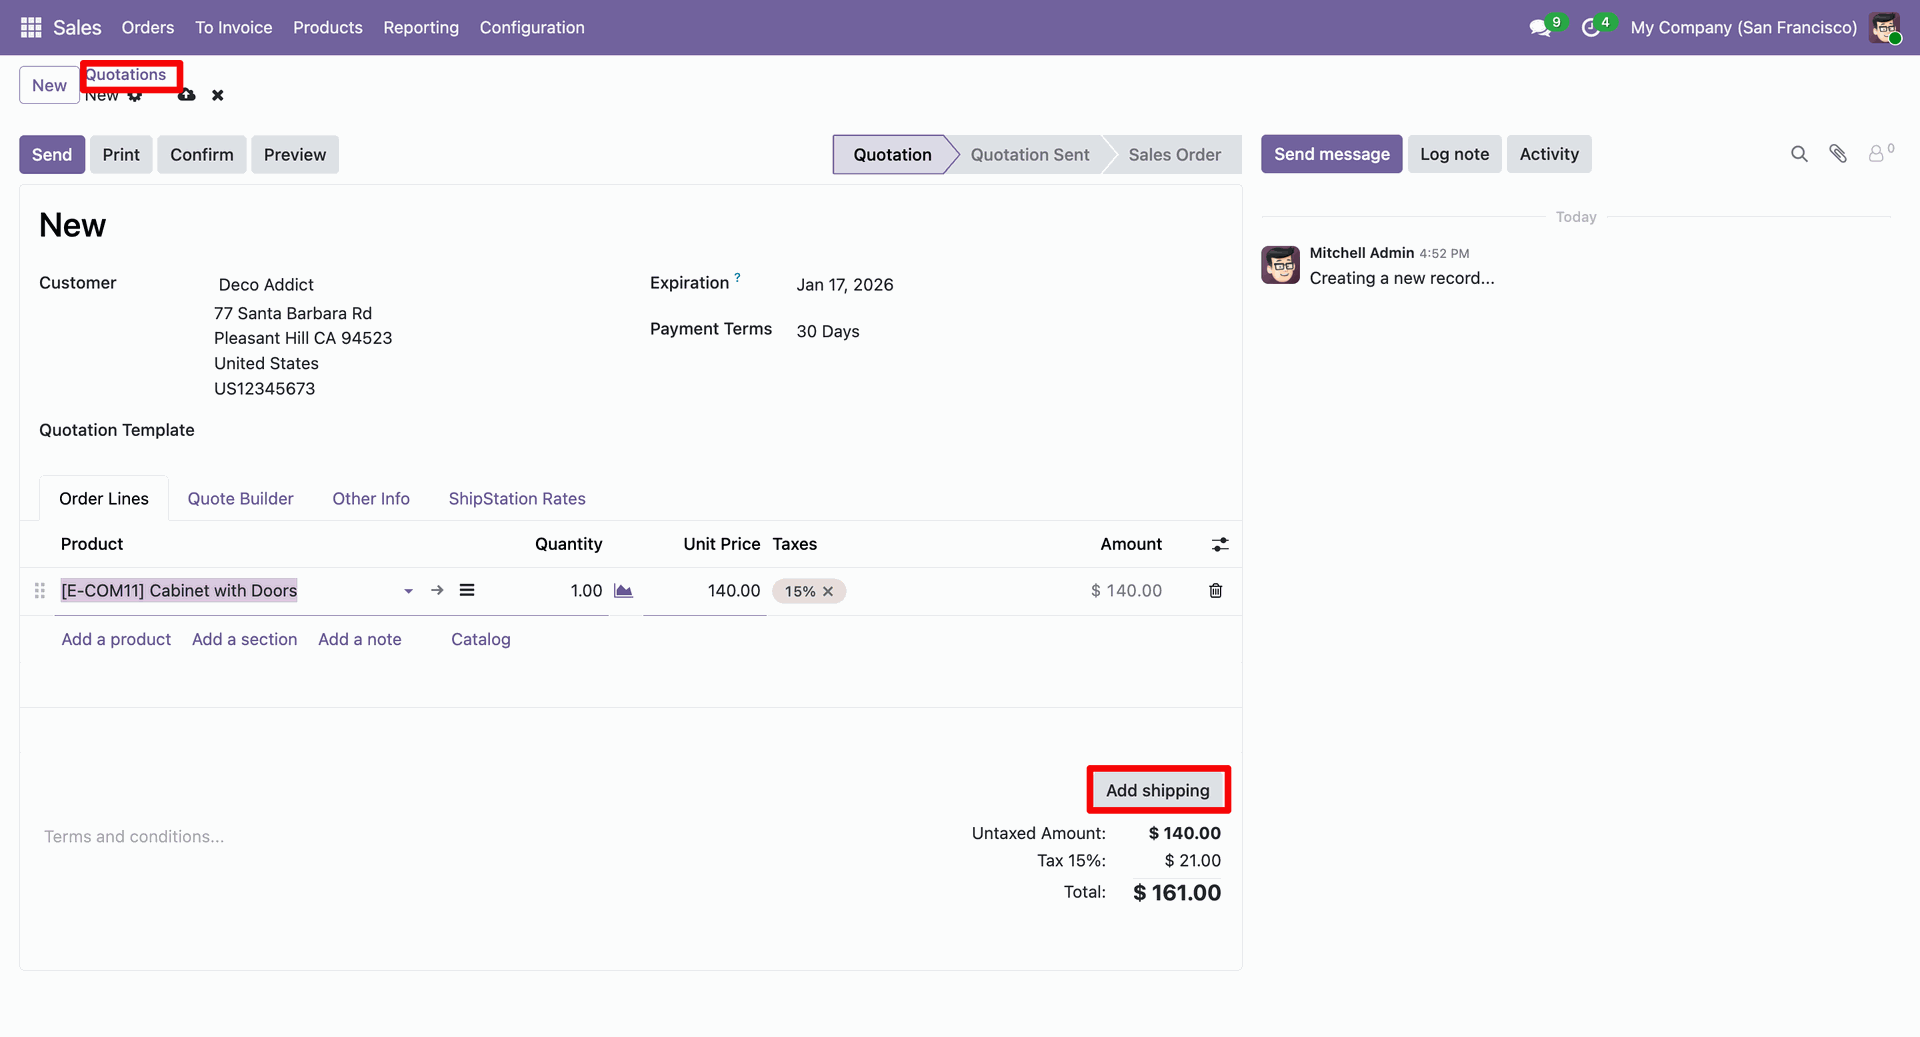Click the cloud save icon

pyautogui.click(x=187, y=95)
